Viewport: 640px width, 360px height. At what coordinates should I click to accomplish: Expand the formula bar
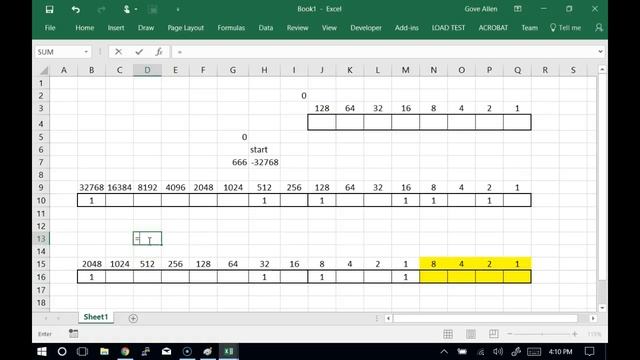pos(600,52)
